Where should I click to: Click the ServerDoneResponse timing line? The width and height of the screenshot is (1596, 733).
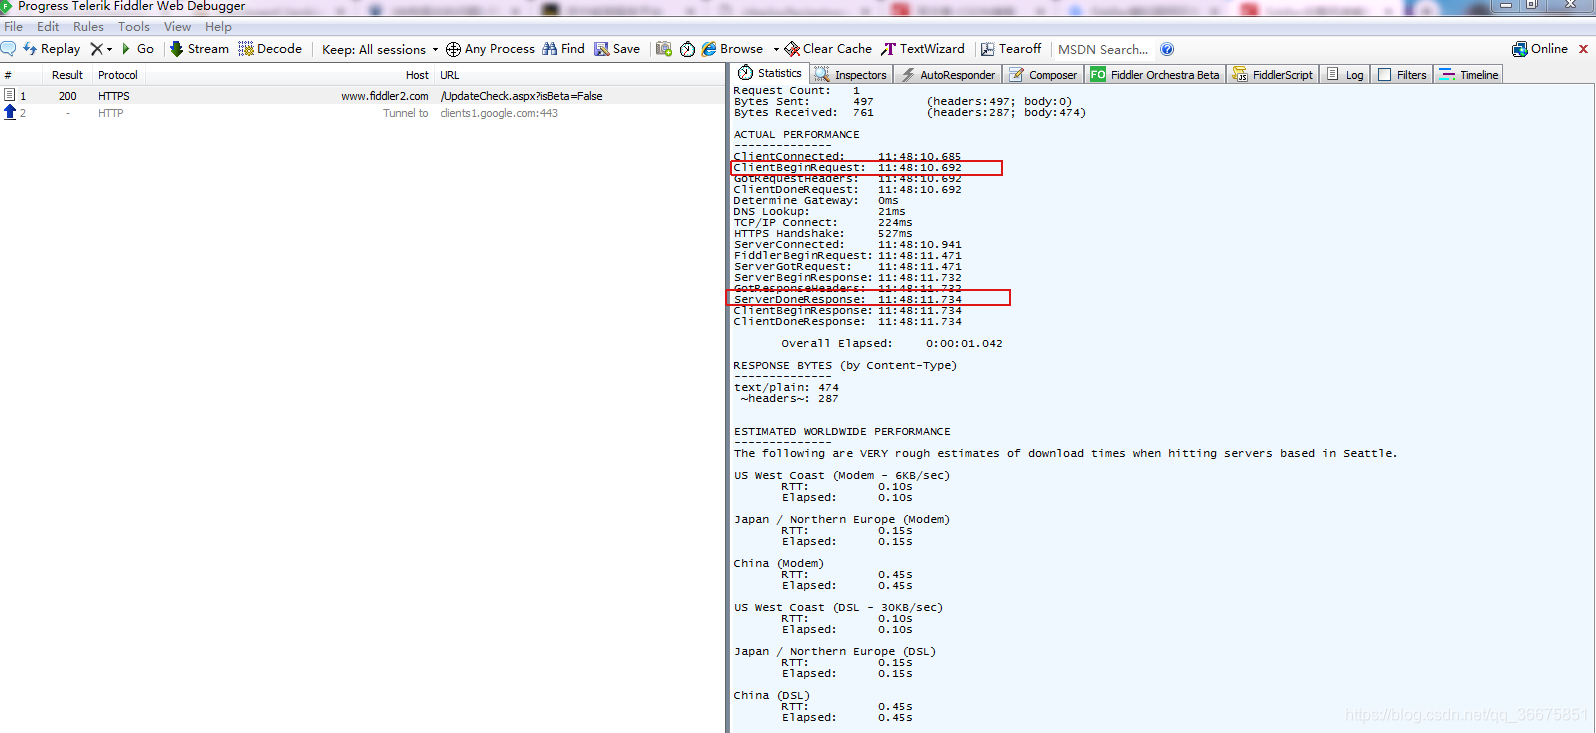(848, 299)
